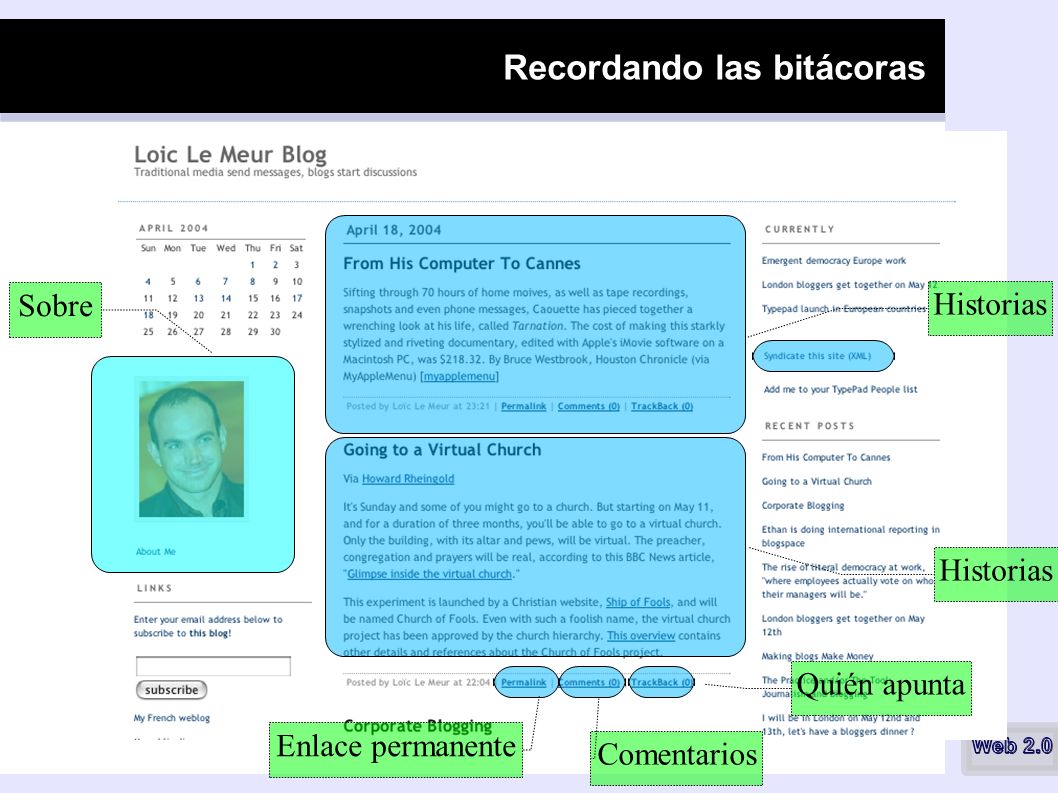Select April 13 in the calendar
1058x793 pixels.
pyautogui.click(x=198, y=298)
